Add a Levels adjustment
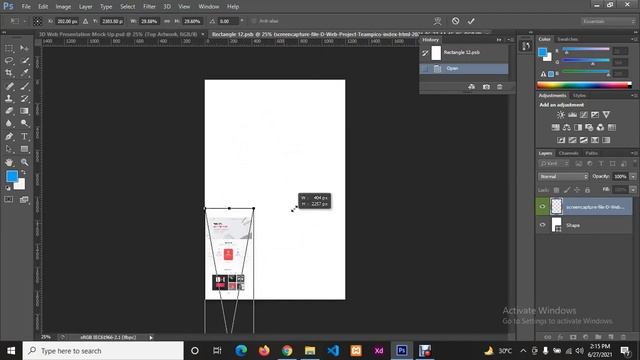Image resolution: width=640 pixels, height=360 pixels. pyautogui.click(x=573, y=115)
